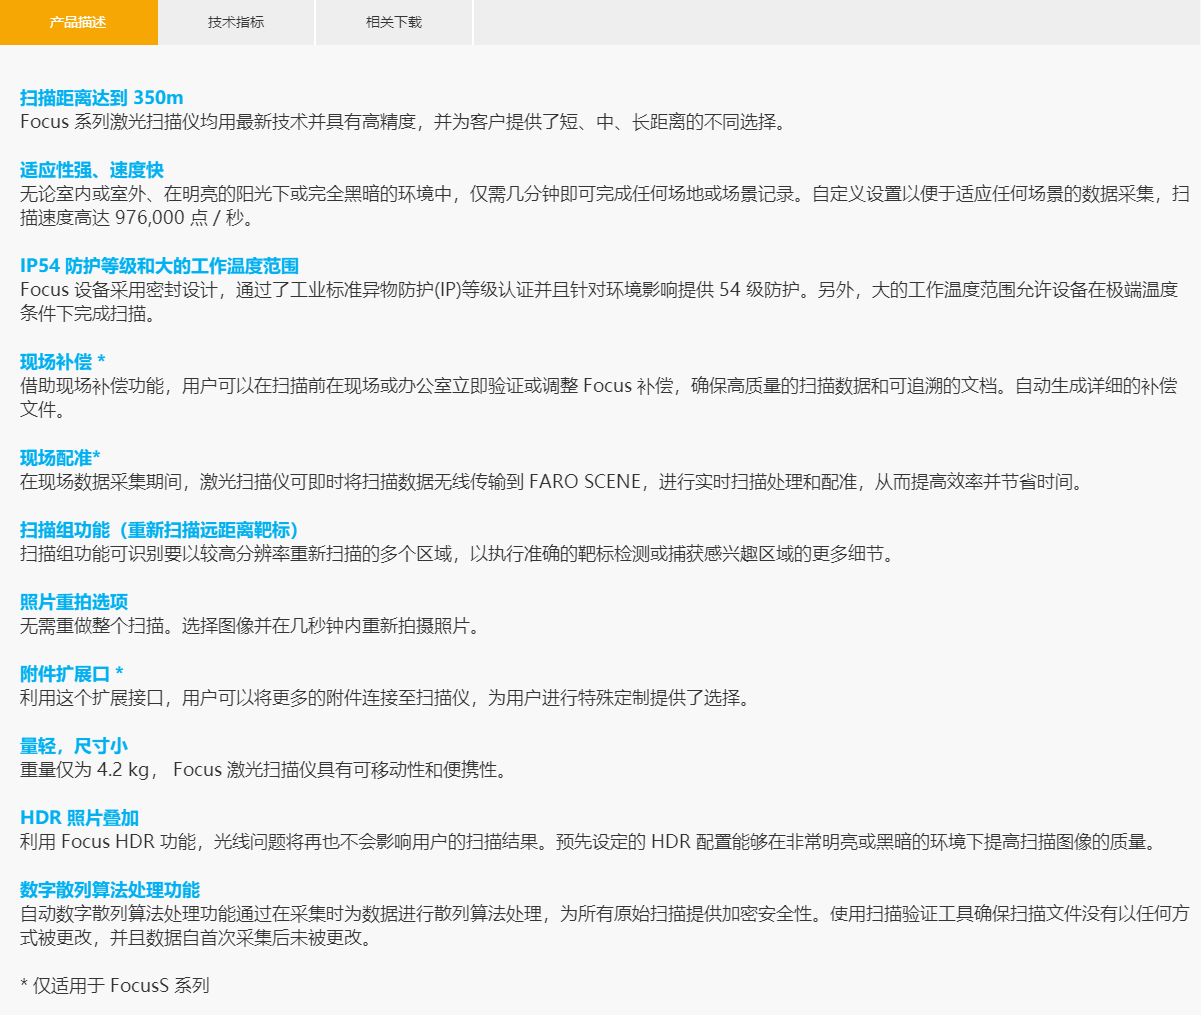Click the paragraph starting with 利用 Focus HDR 功能
Screen dimensions: 1201x1015
[x=588, y=842]
